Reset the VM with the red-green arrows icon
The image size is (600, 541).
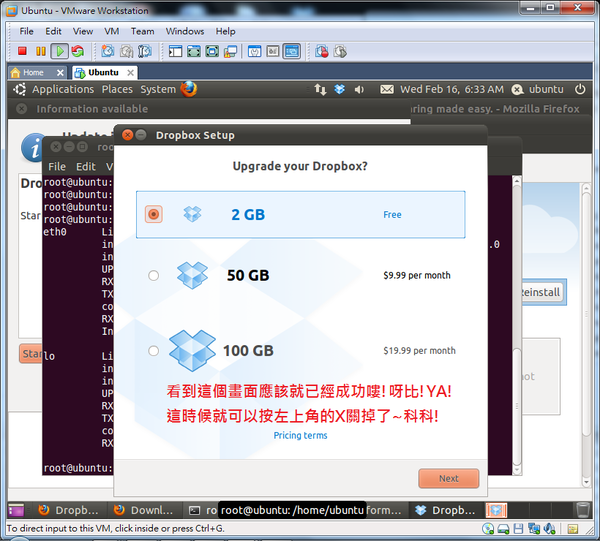78,51
